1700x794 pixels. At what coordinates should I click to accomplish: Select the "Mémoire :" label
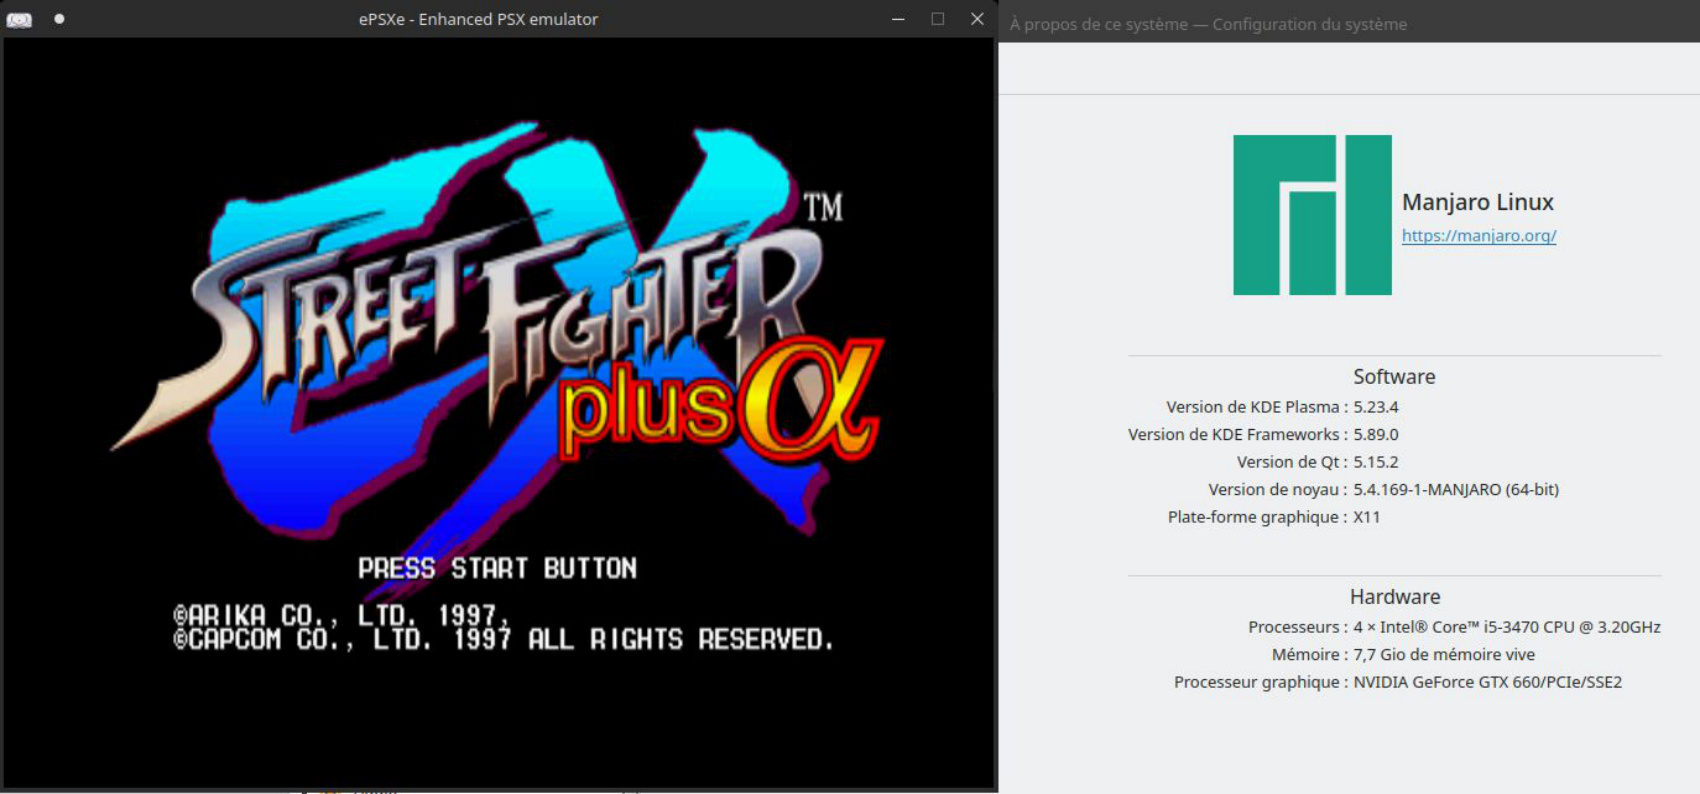(x=1310, y=655)
